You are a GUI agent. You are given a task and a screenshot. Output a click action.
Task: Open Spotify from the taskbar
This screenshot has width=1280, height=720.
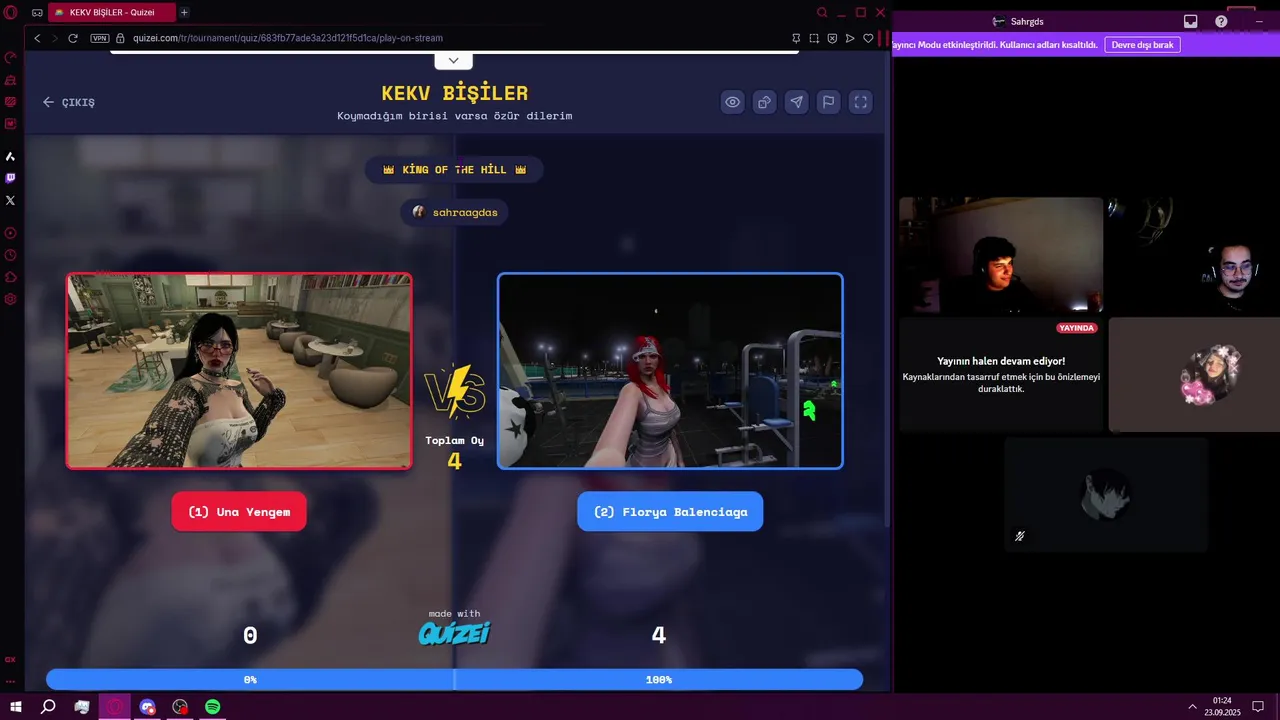coord(213,706)
